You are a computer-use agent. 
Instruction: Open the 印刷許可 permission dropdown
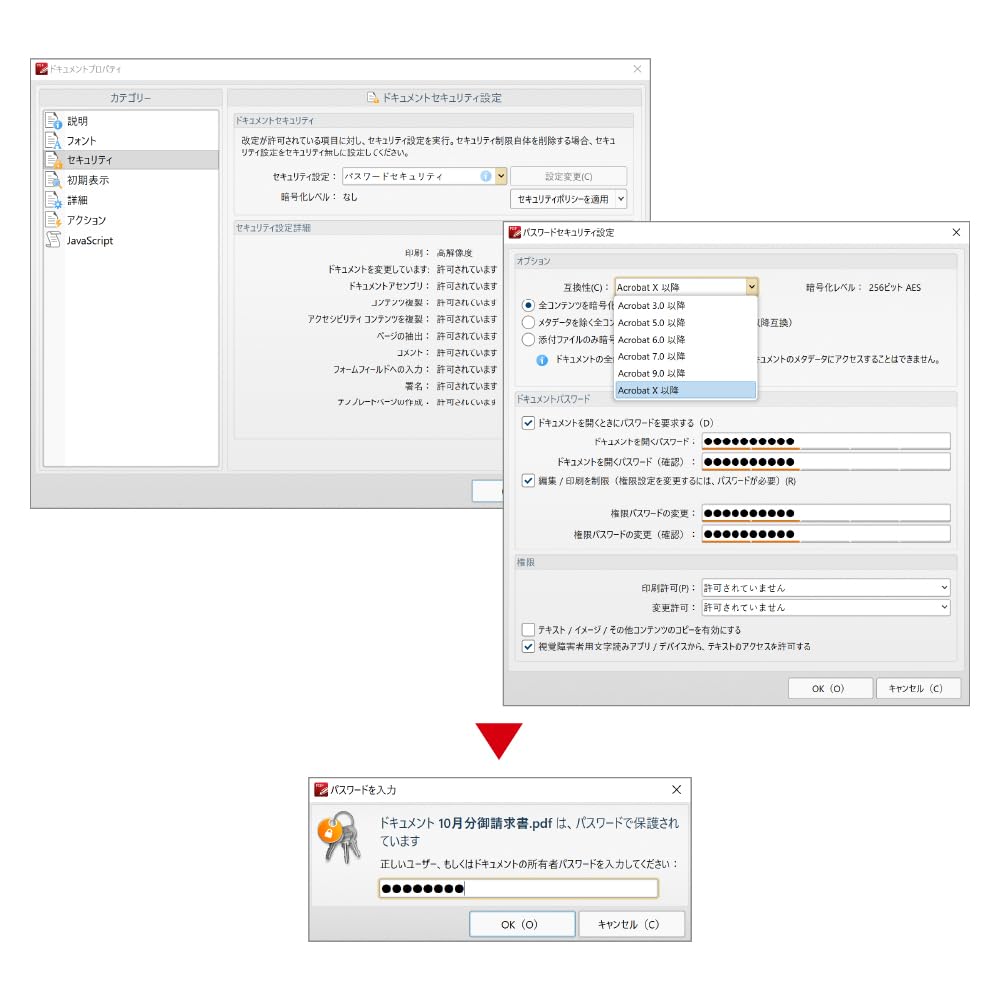(x=946, y=587)
